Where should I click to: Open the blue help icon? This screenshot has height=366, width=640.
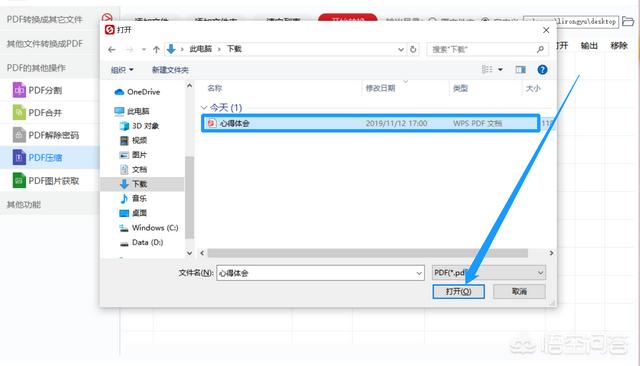pyautogui.click(x=542, y=70)
